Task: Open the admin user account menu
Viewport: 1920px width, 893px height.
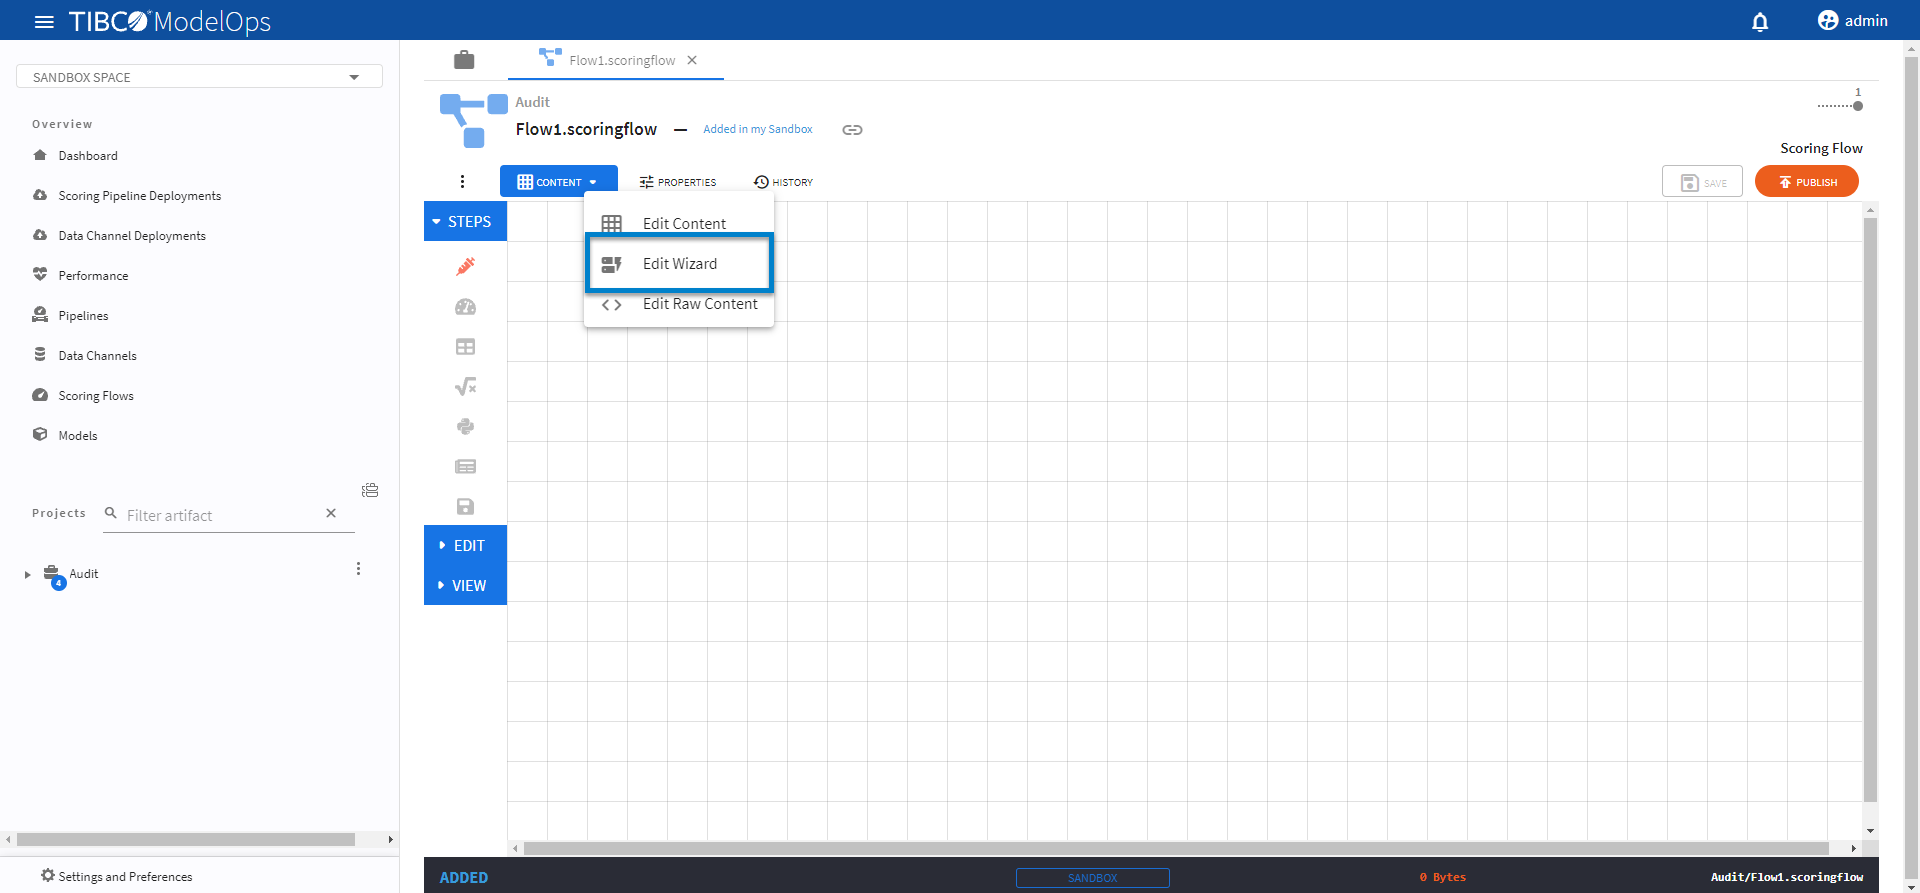Action: [x=1853, y=21]
